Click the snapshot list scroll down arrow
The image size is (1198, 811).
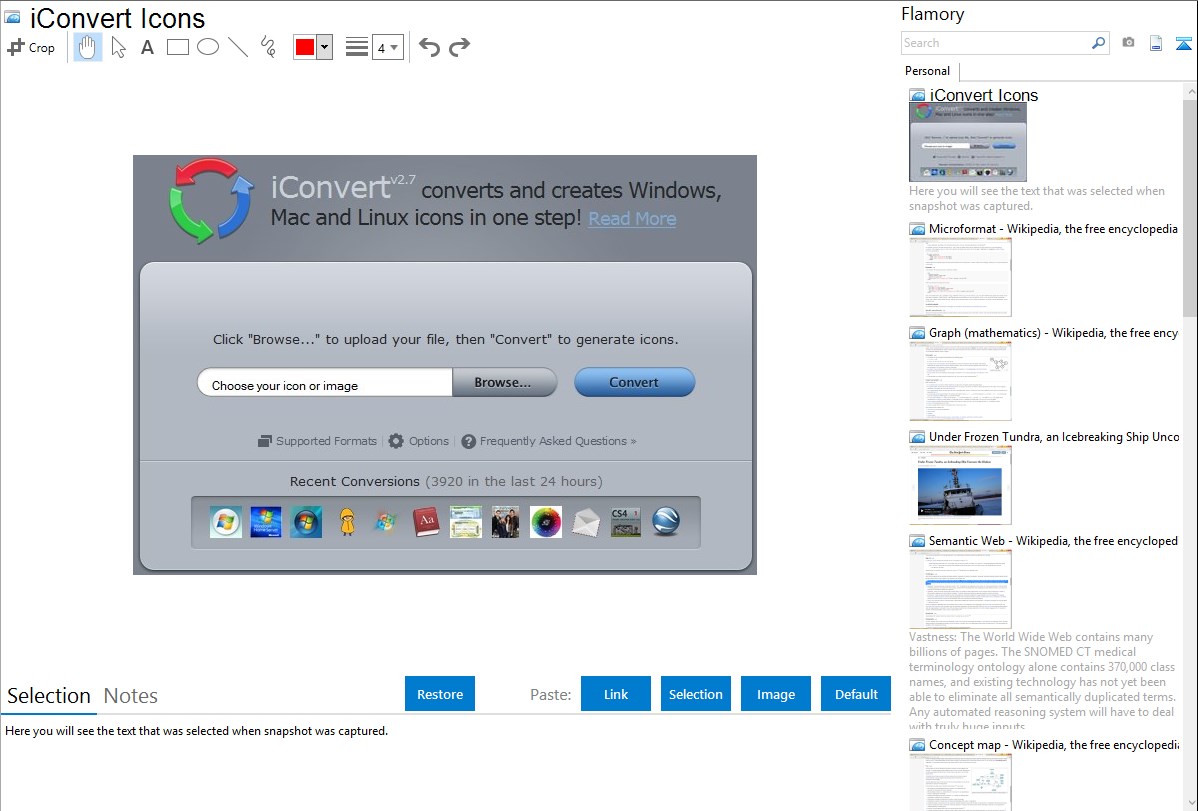click(x=1191, y=803)
